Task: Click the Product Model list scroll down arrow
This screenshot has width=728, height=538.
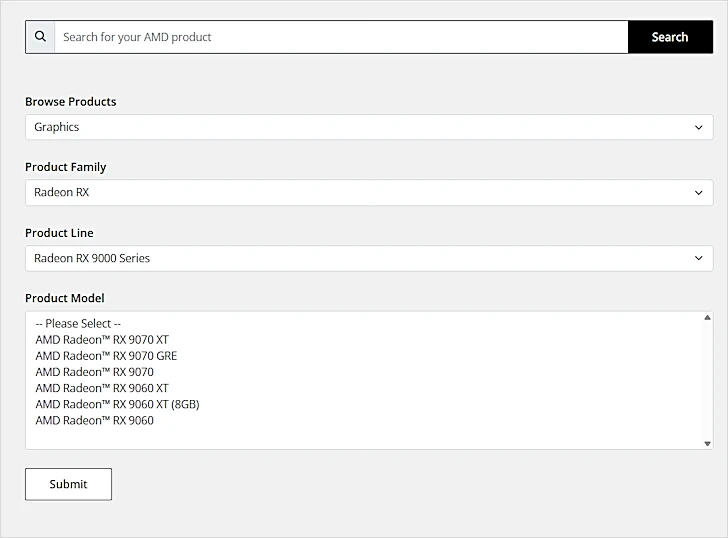Action: point(707,444)
